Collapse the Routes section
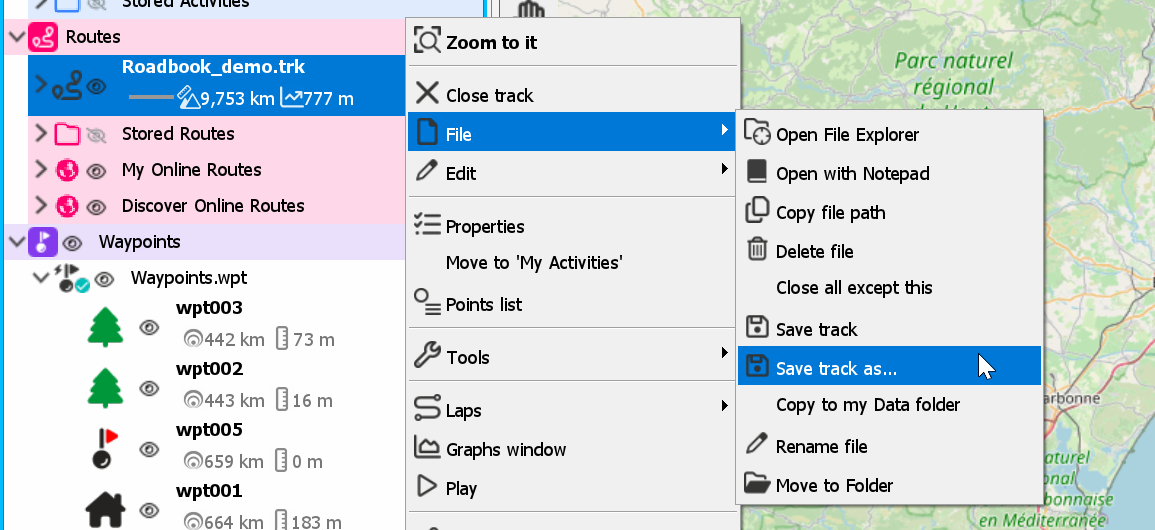Screen dimensions: 1155x530 point(16,37)
